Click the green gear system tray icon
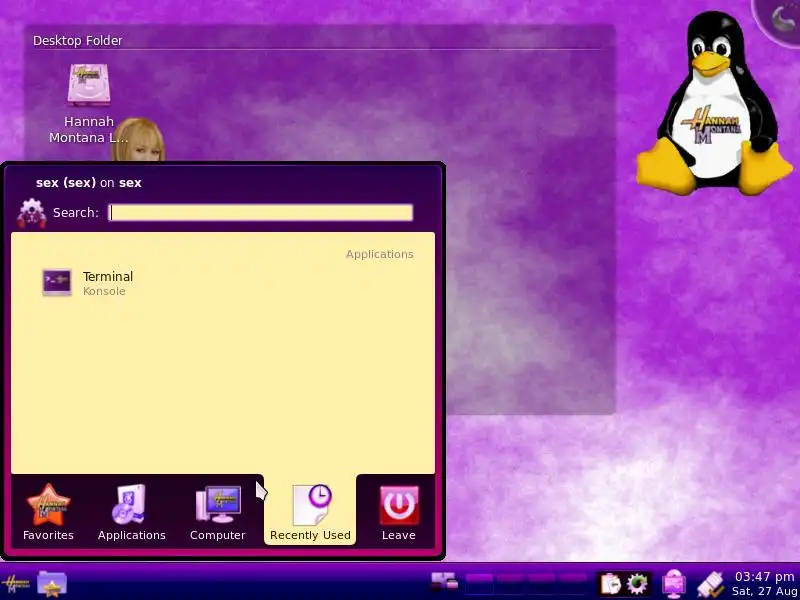This screenshot has width=800, height=600. [637, 584]
